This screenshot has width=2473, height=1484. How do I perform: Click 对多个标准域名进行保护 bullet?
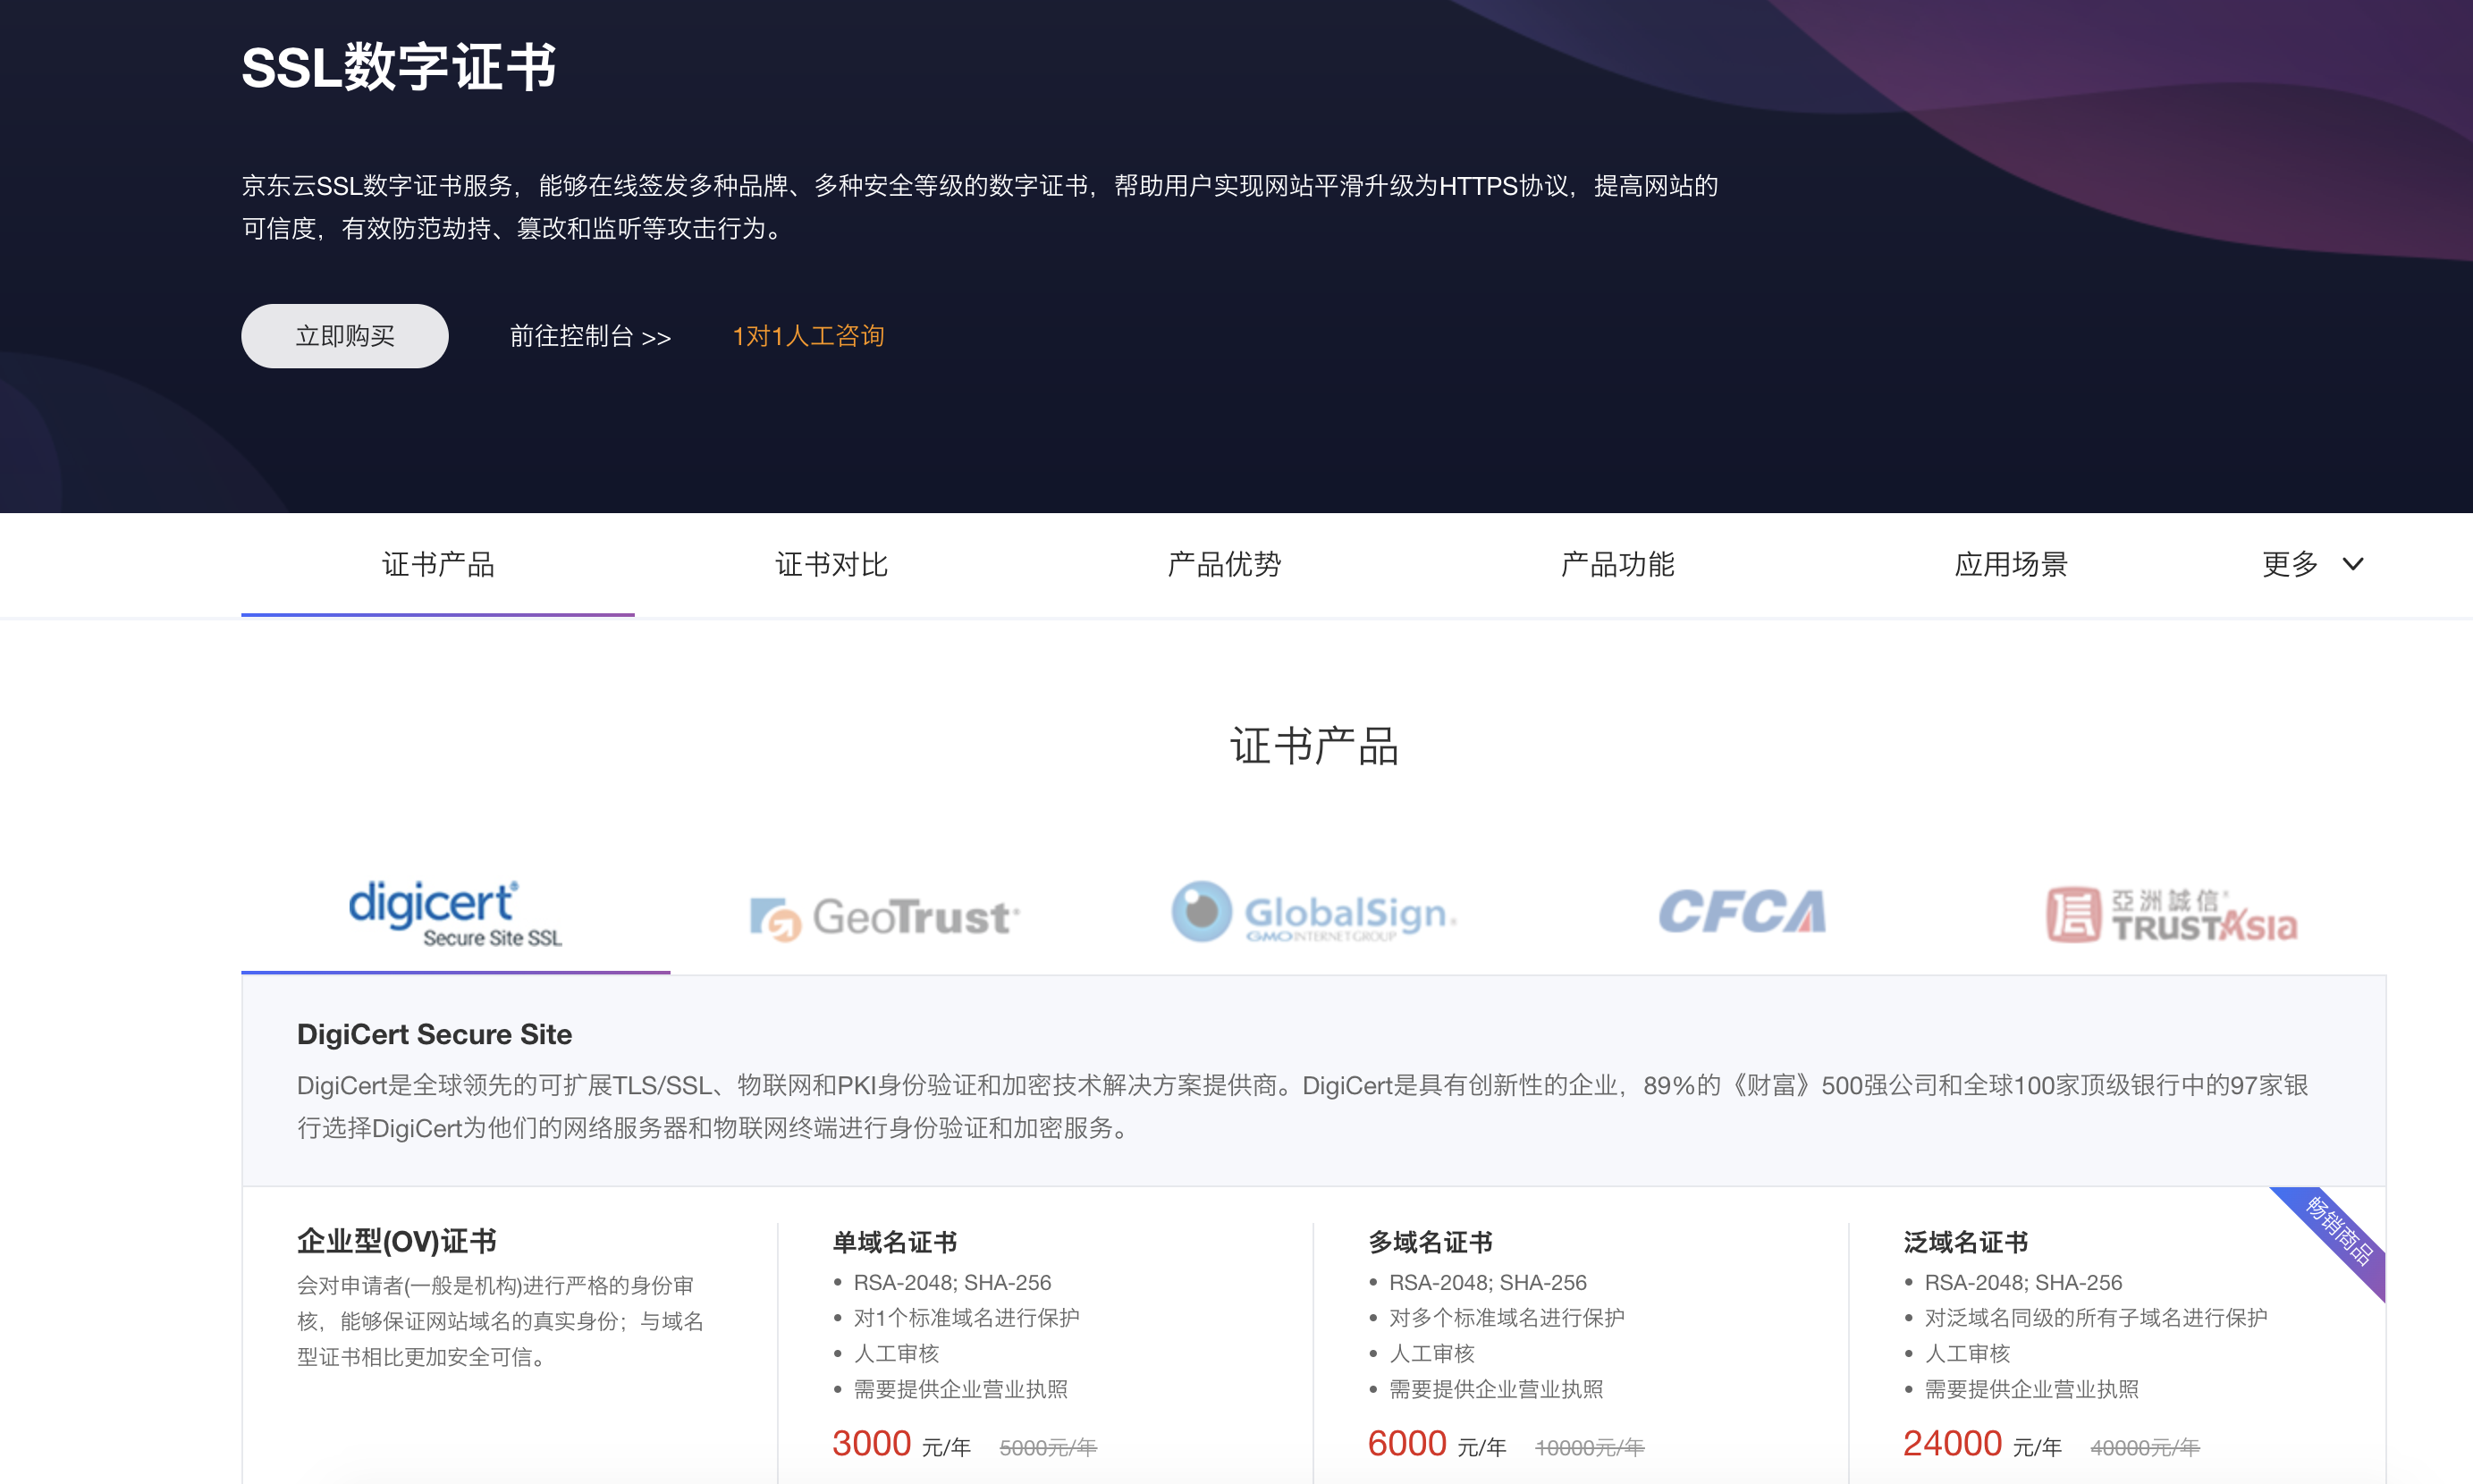click(1507, 1318)
